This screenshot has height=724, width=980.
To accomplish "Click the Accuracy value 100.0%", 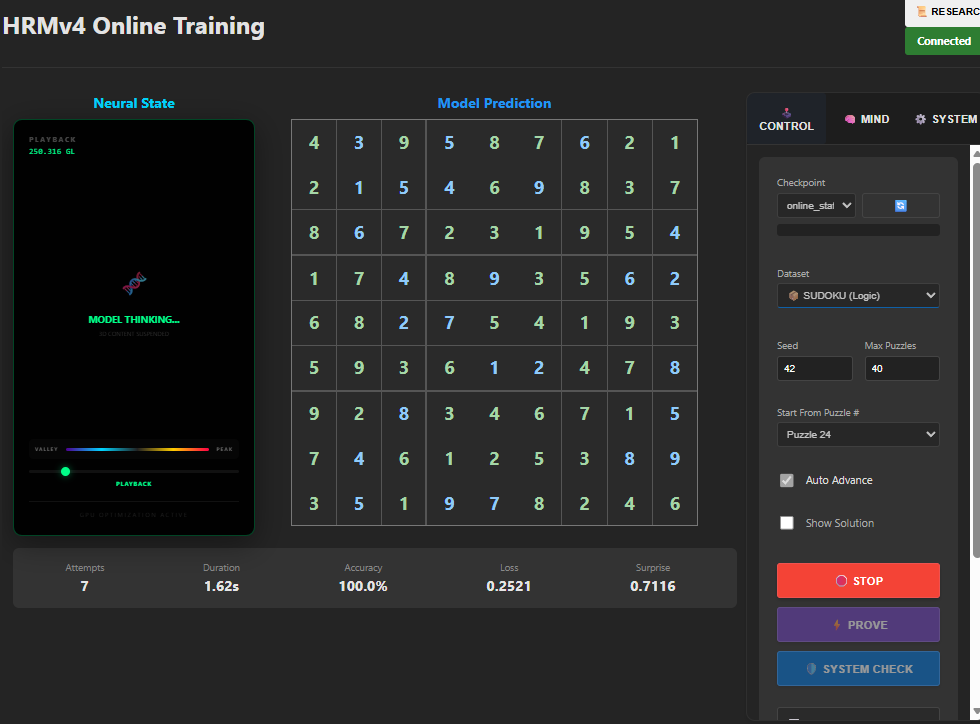I will (363, 586).
